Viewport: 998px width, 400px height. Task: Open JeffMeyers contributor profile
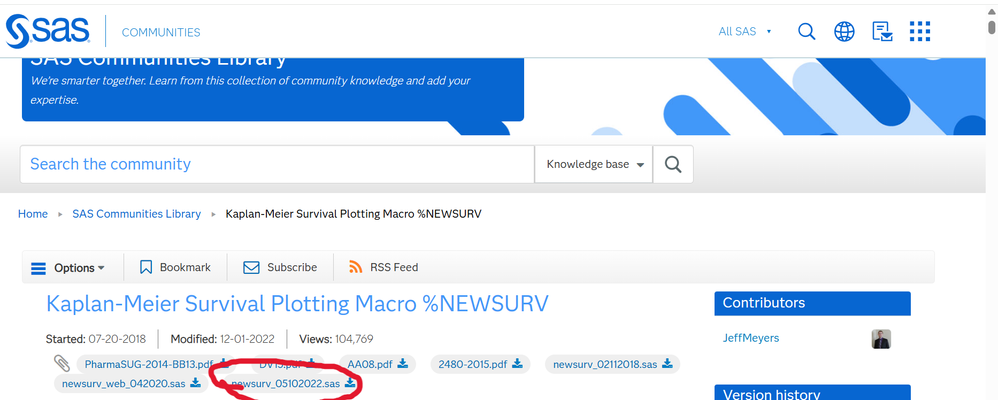point(750,338)
